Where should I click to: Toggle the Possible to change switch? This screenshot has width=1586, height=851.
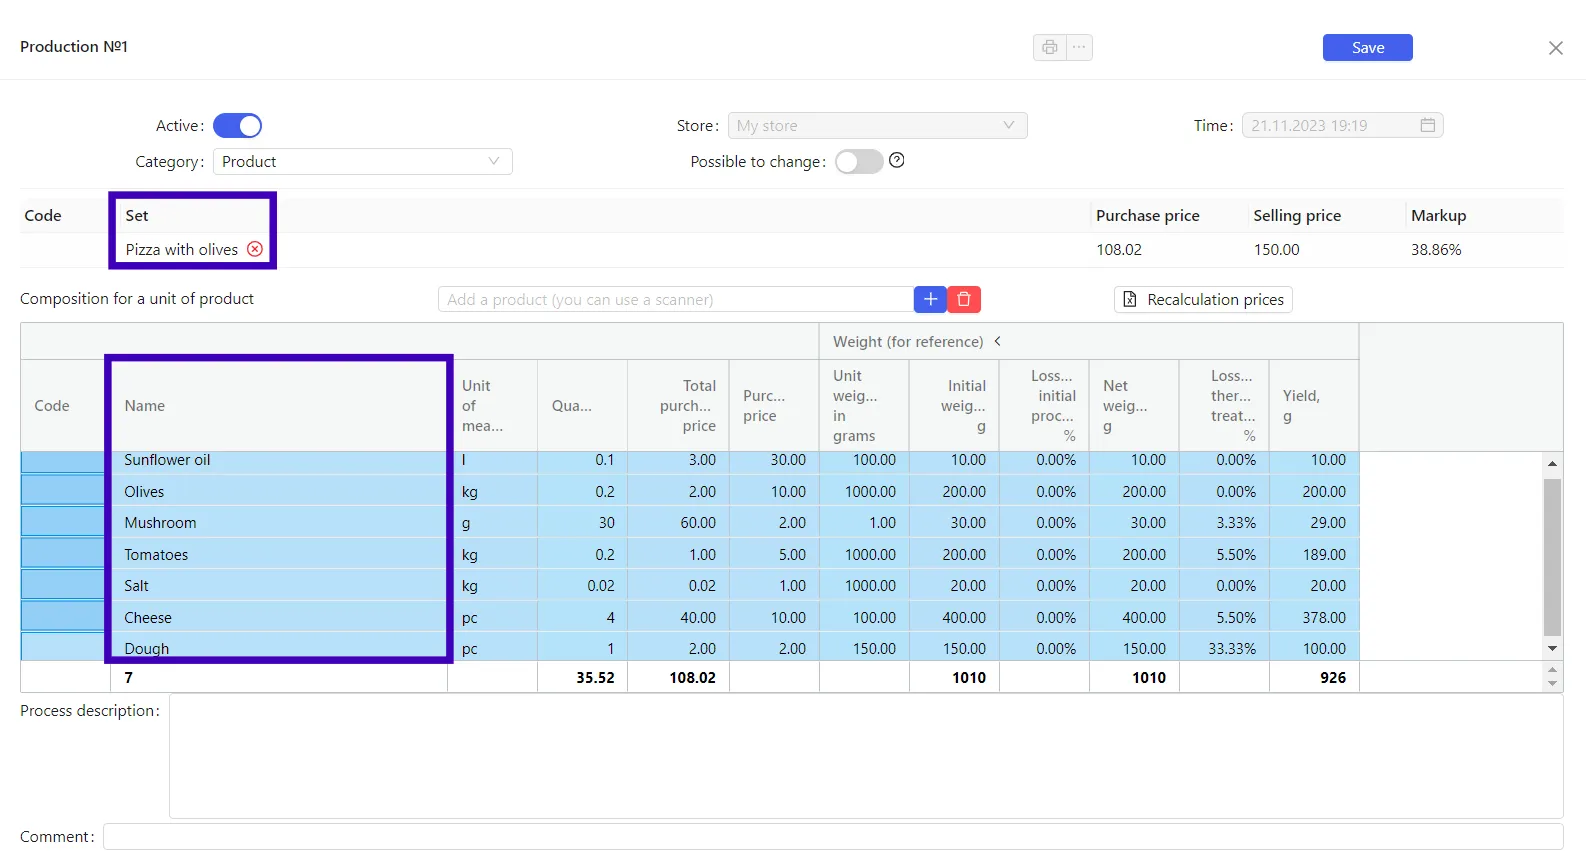(859, 161)
